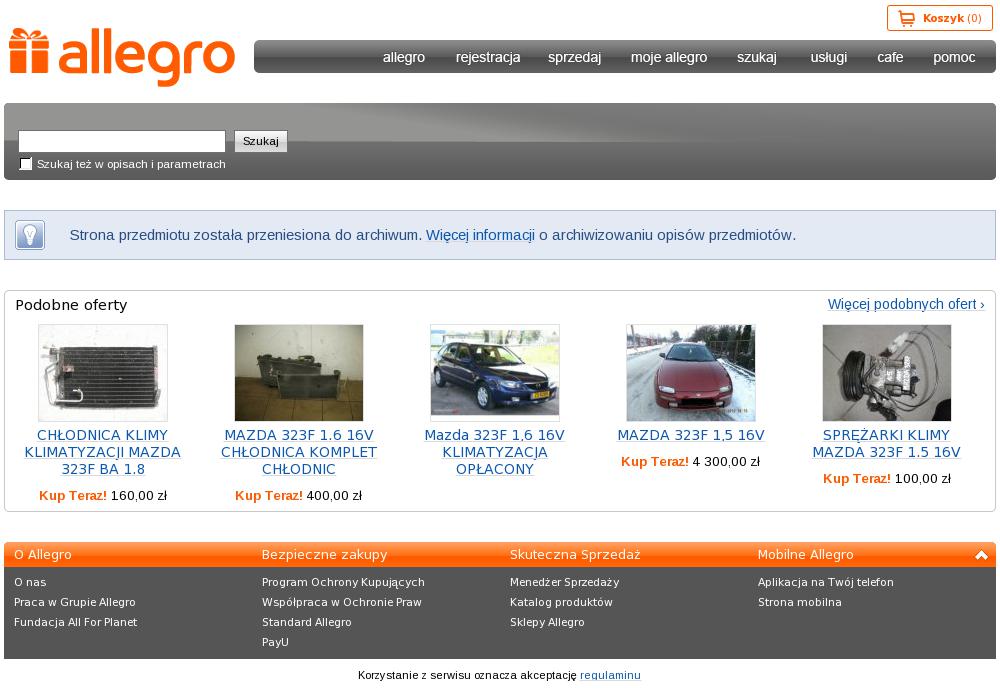
Task: Open the 'Standard Allegro' footer link
Action: pyautogui.click(x=307, y=622)
